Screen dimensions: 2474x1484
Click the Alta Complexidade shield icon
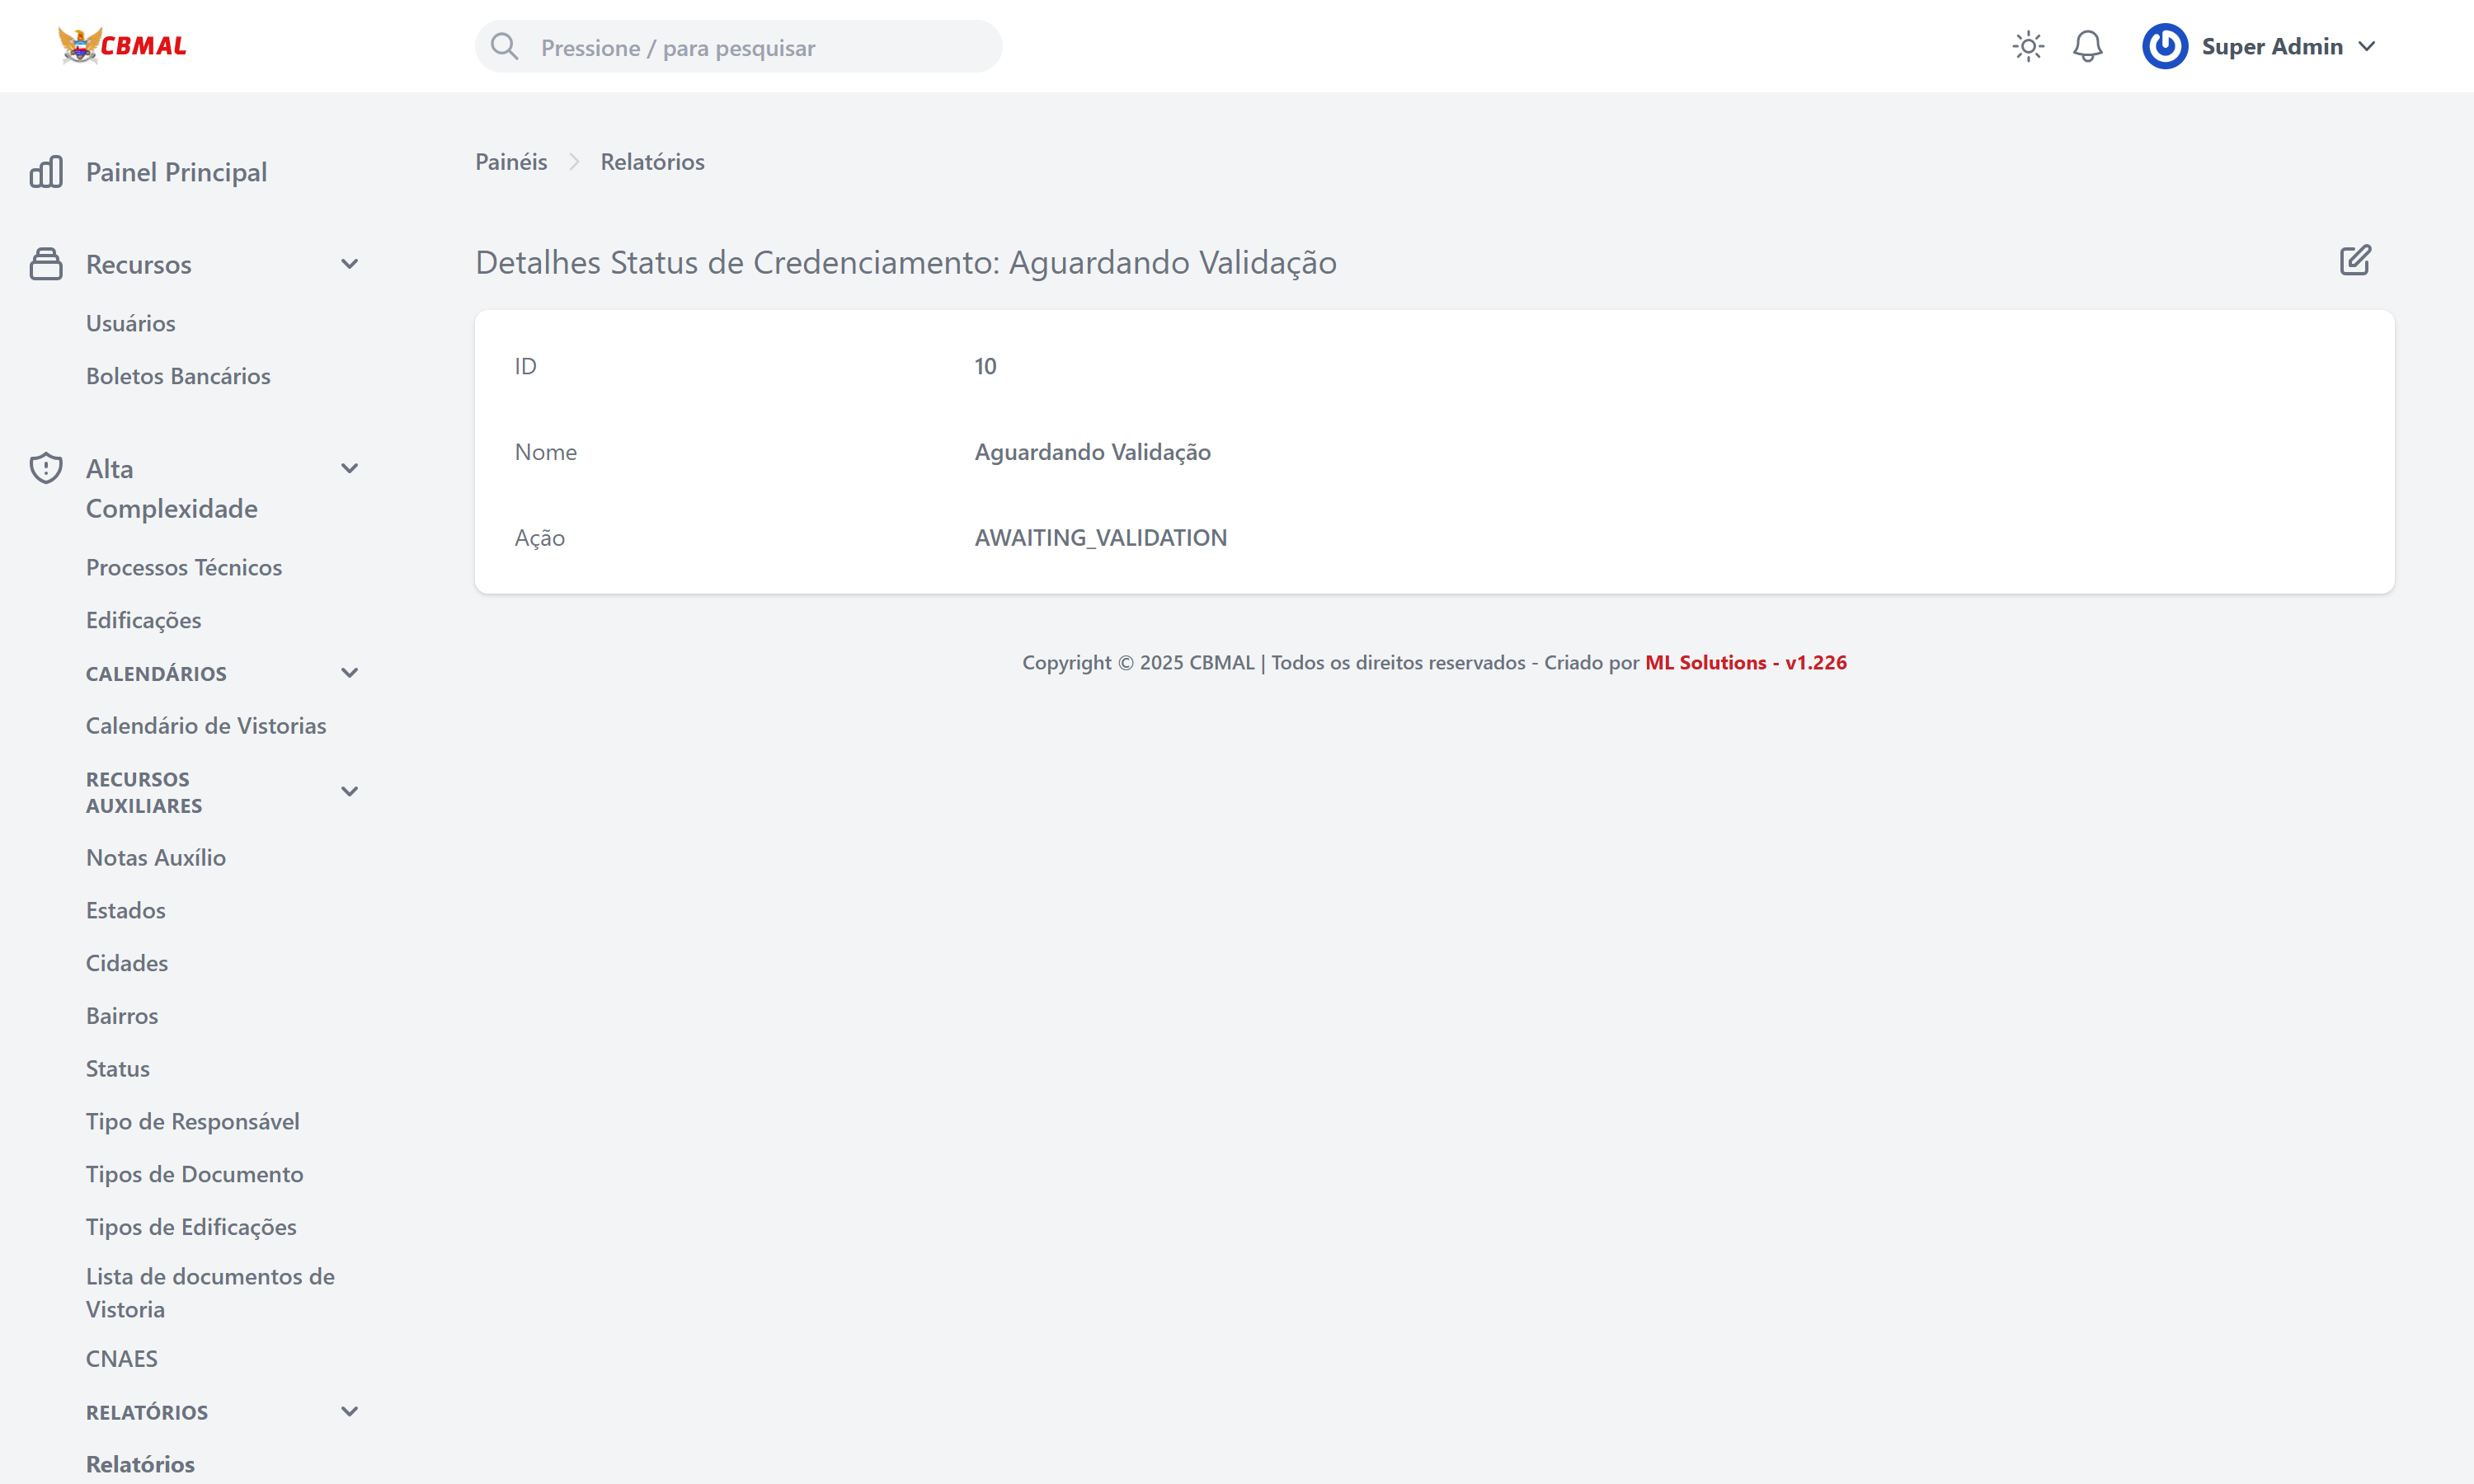pos(46,467)
